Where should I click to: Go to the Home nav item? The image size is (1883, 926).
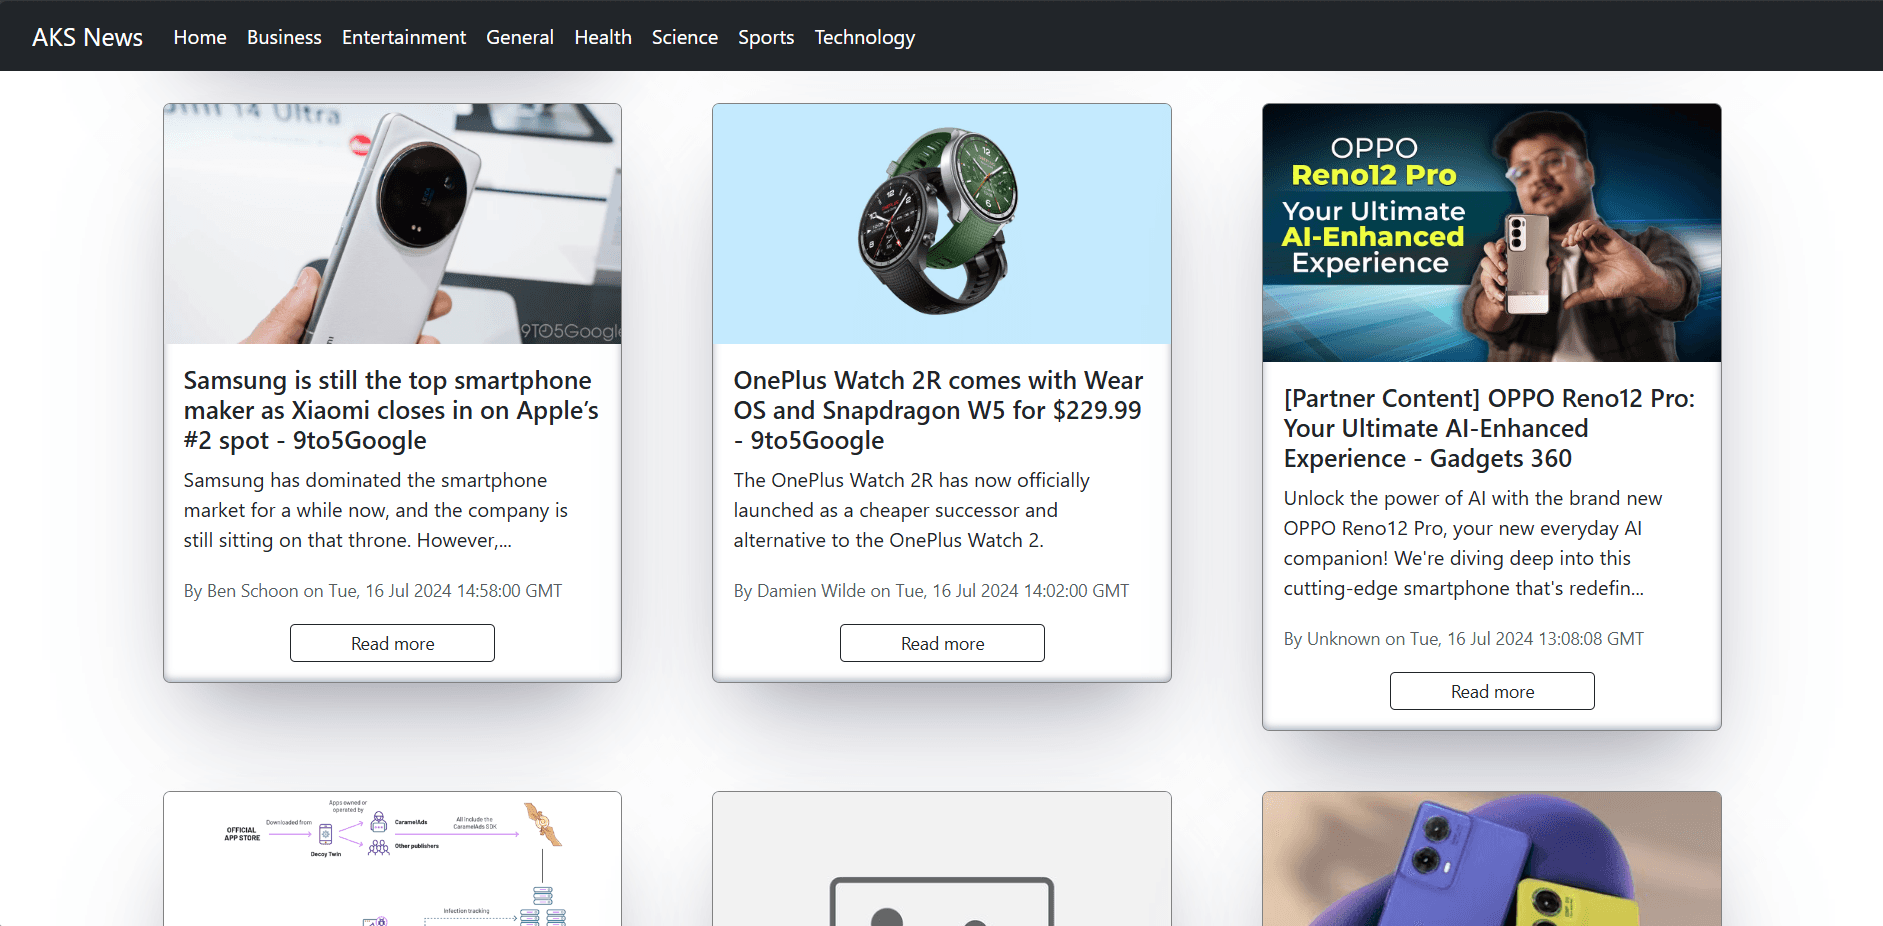tap(200, 37)
